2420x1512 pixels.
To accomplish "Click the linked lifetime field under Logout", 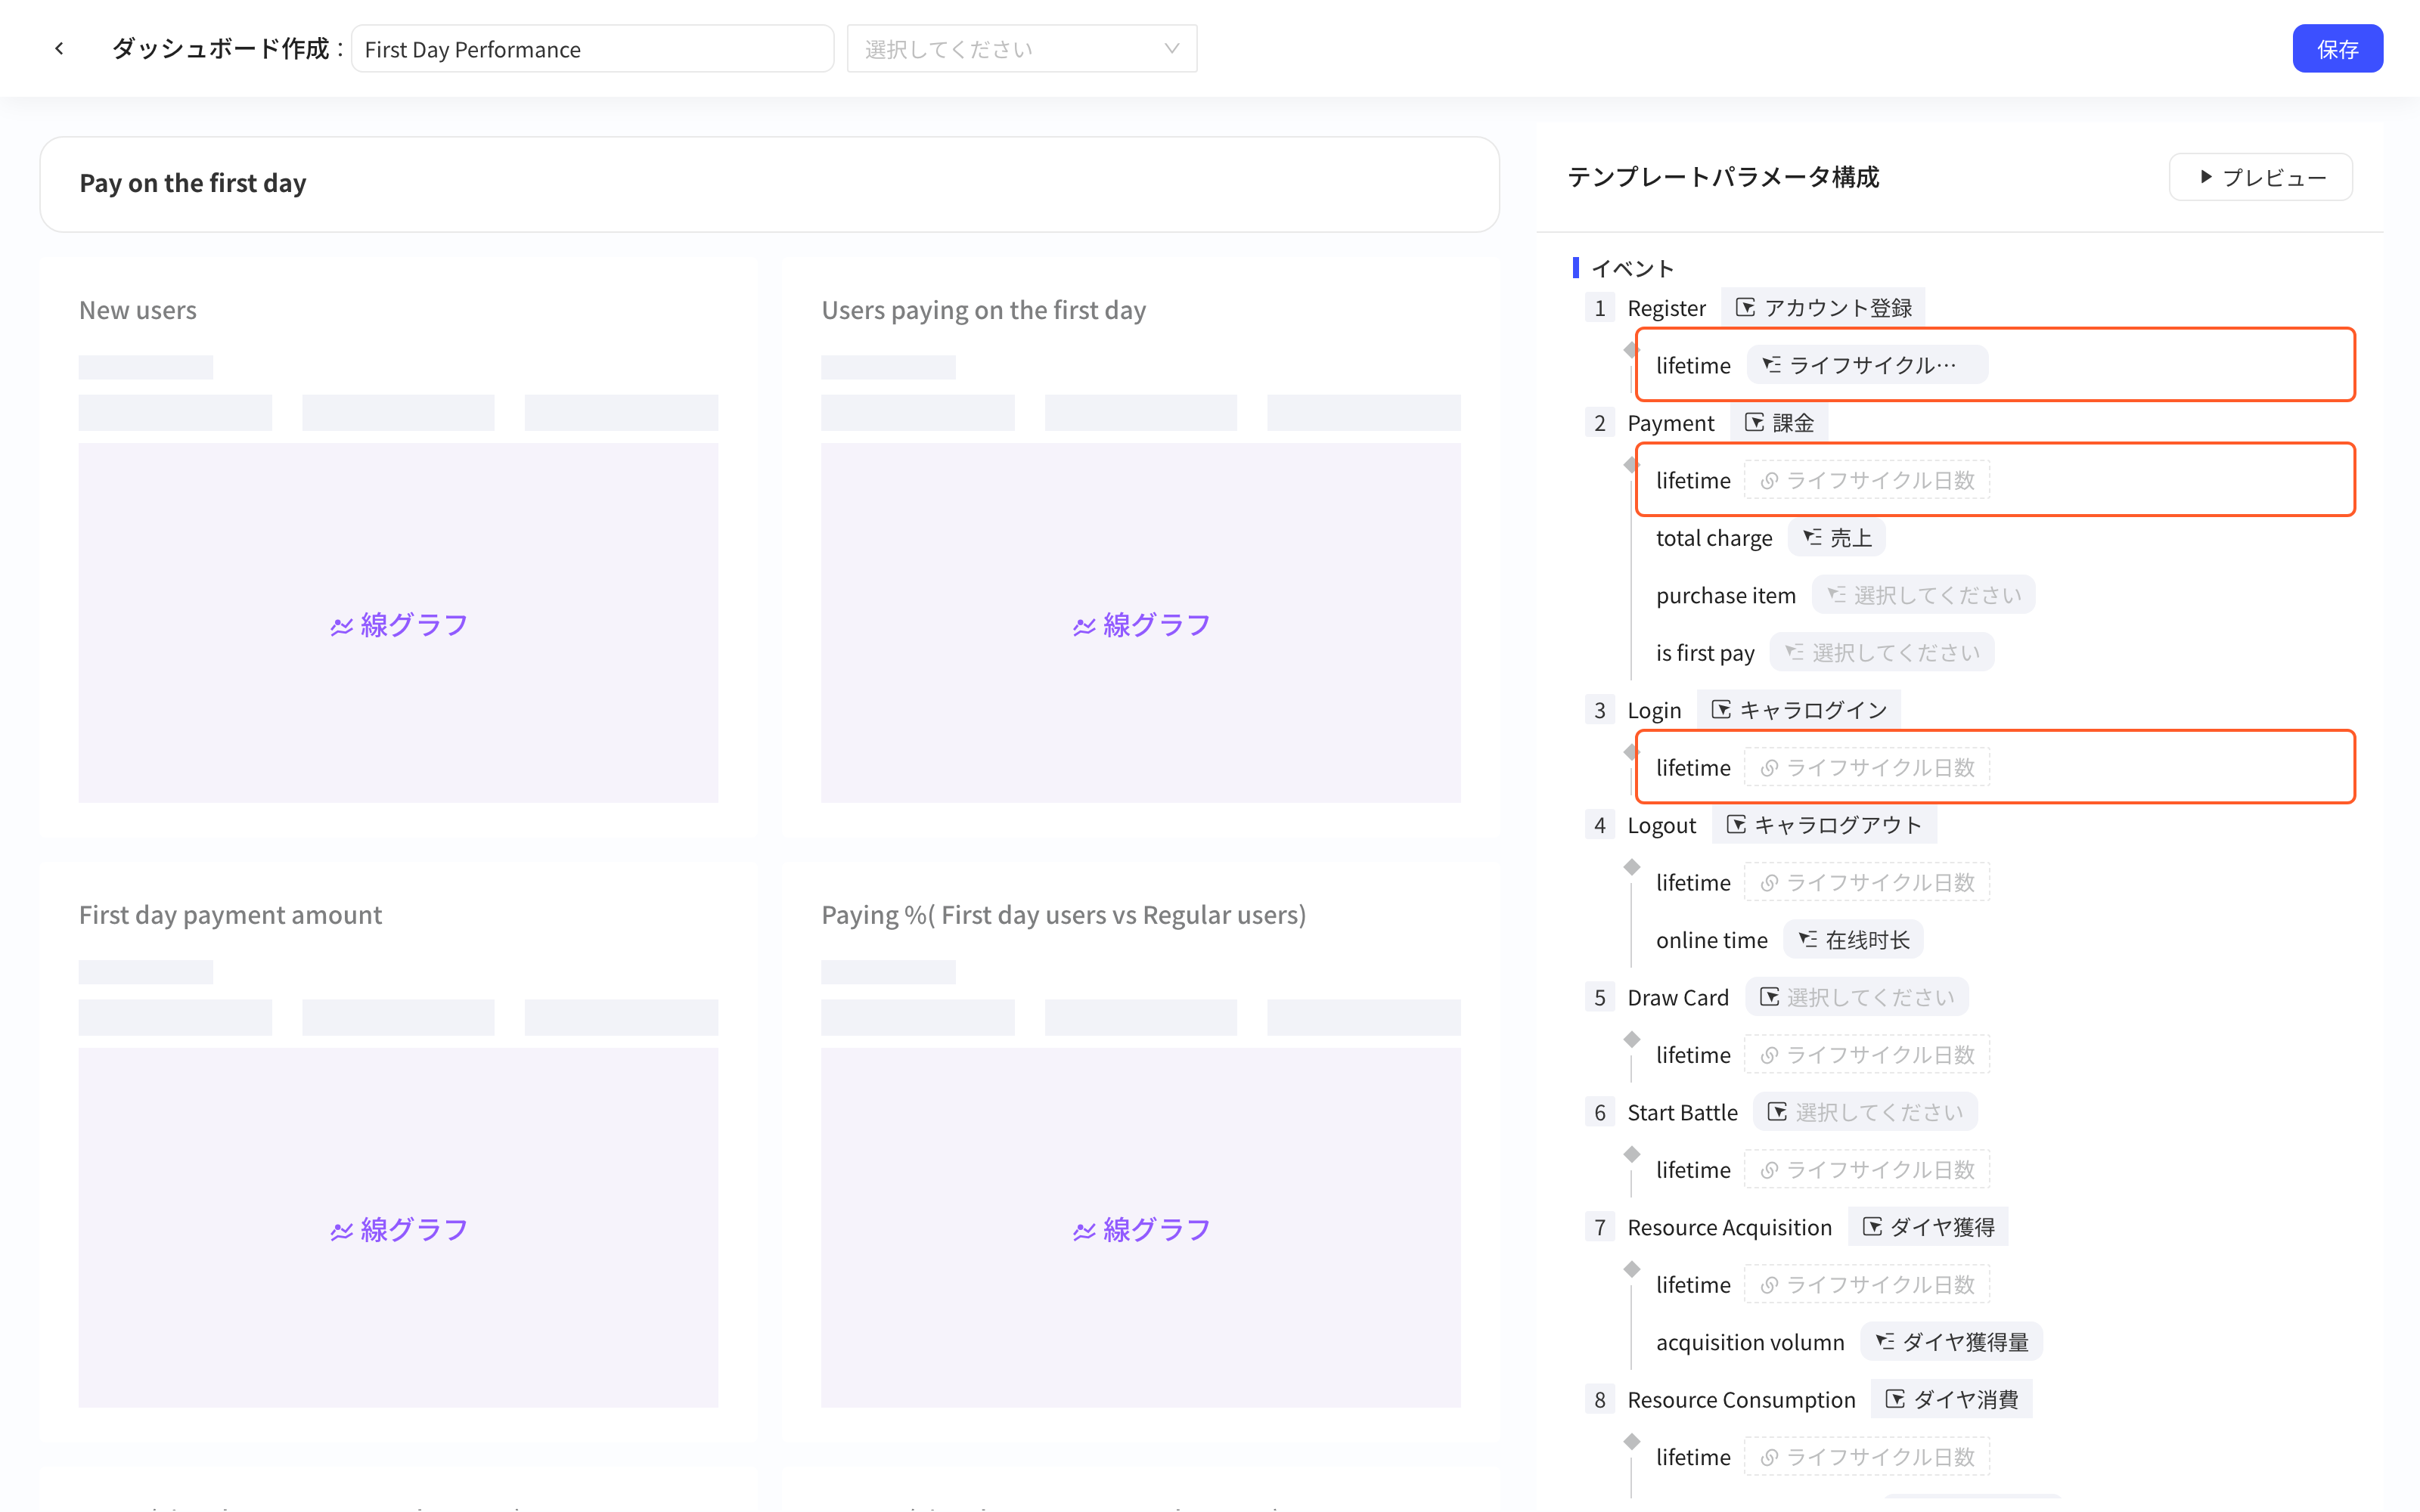I will click(x=1866, y=882).
